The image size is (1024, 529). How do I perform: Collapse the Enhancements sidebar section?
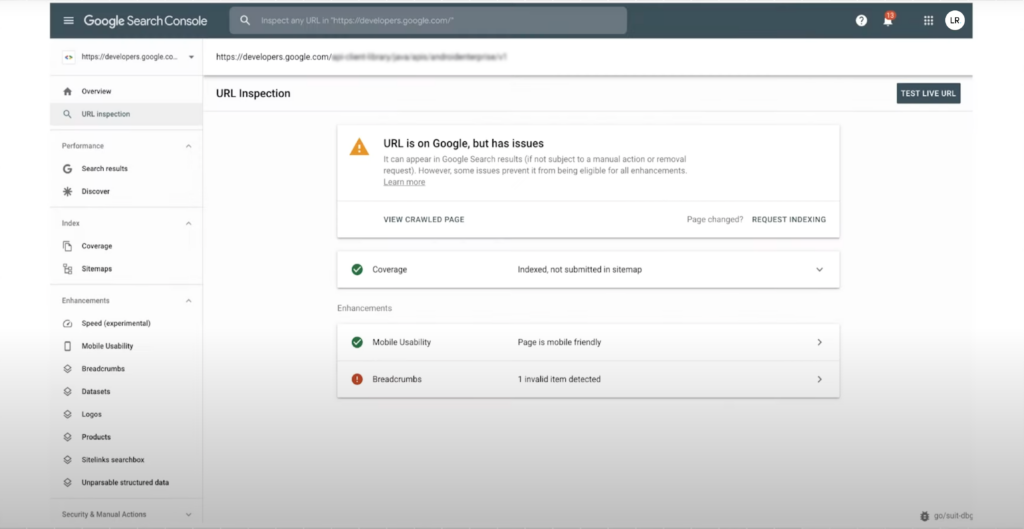pyautogui.click(x=189, y=301)
